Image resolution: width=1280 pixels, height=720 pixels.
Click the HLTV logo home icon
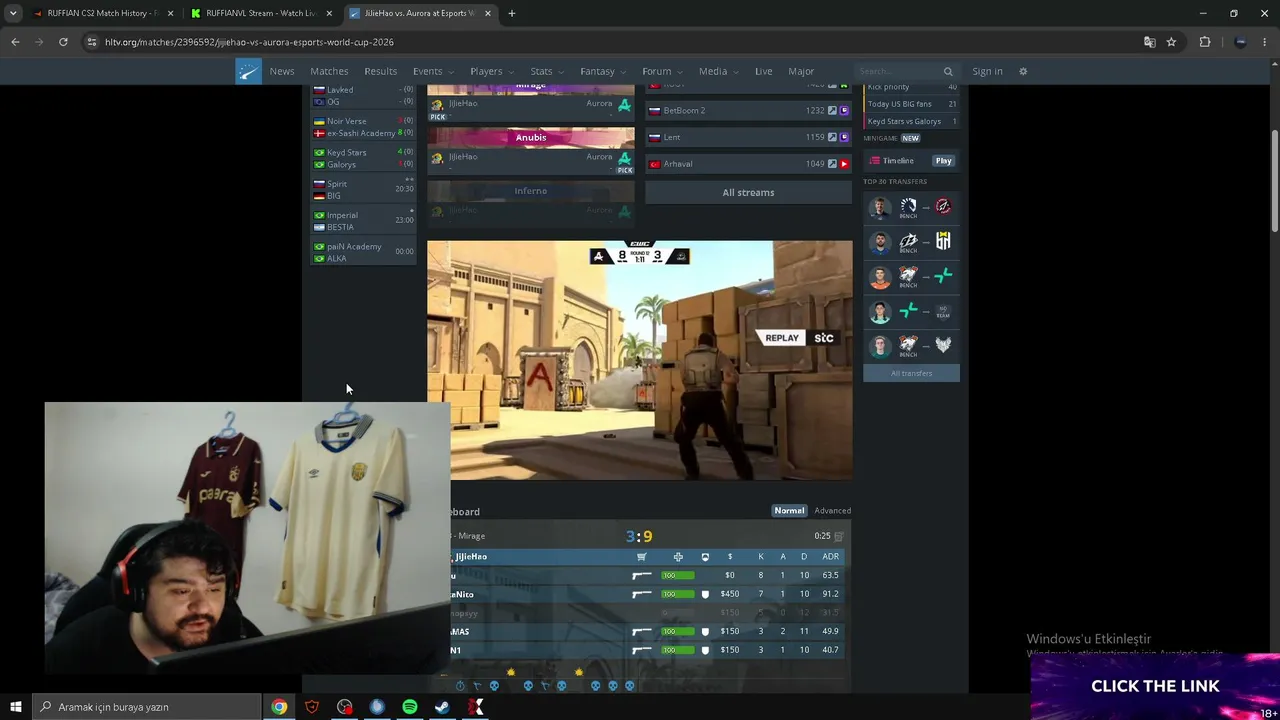click(x=248, y=71)
